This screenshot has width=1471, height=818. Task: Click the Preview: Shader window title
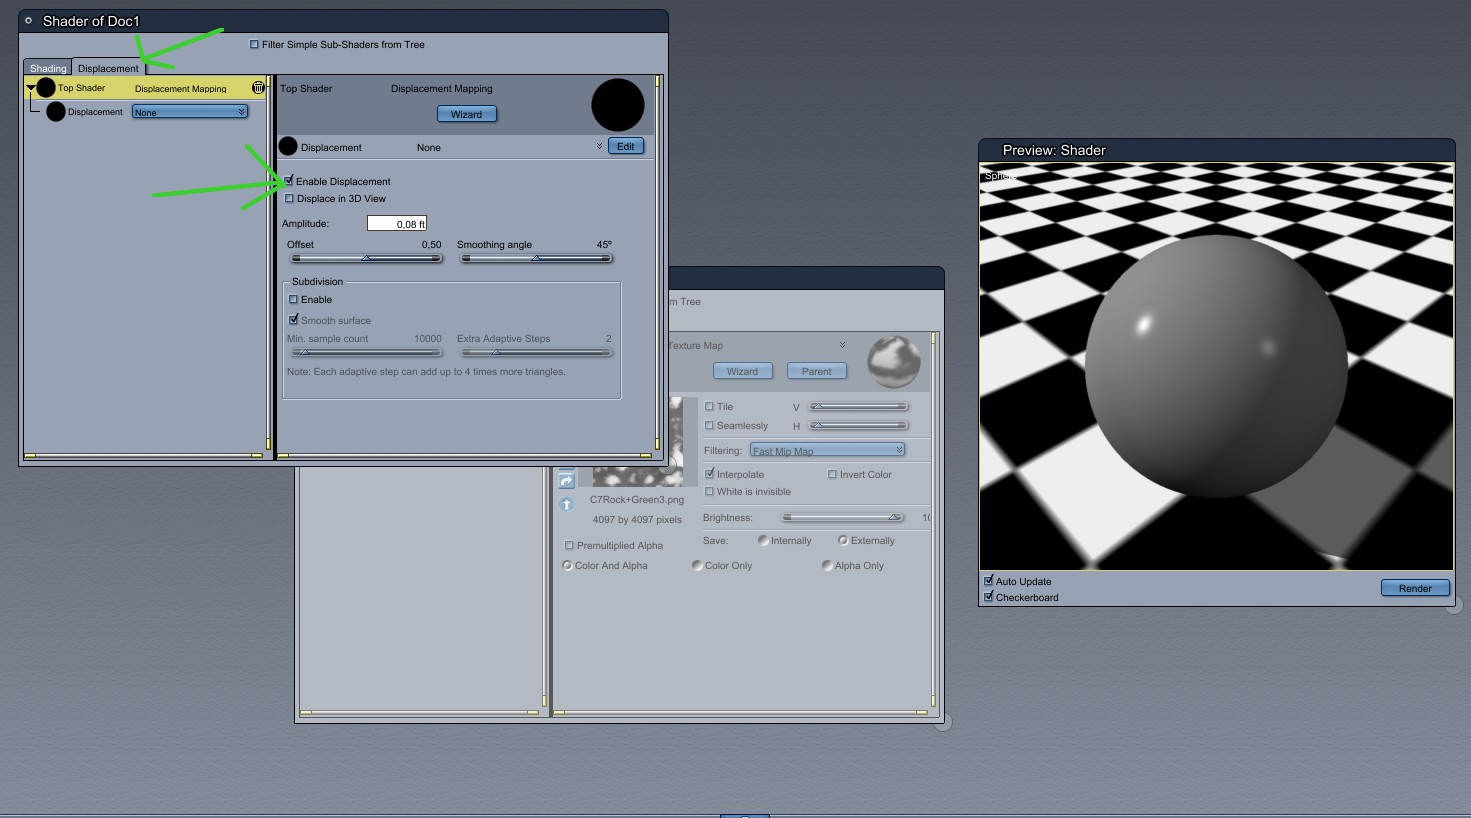tap(1054, 150)
